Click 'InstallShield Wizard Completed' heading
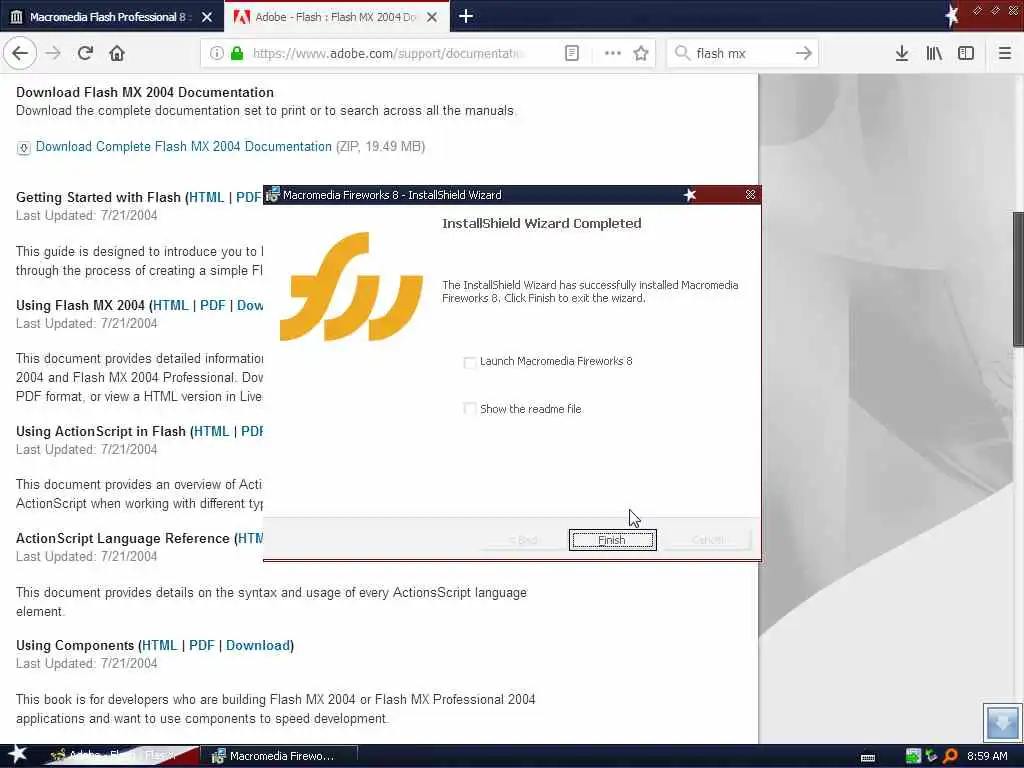Viewport: 1024px width, 768px height. point(541,223)
